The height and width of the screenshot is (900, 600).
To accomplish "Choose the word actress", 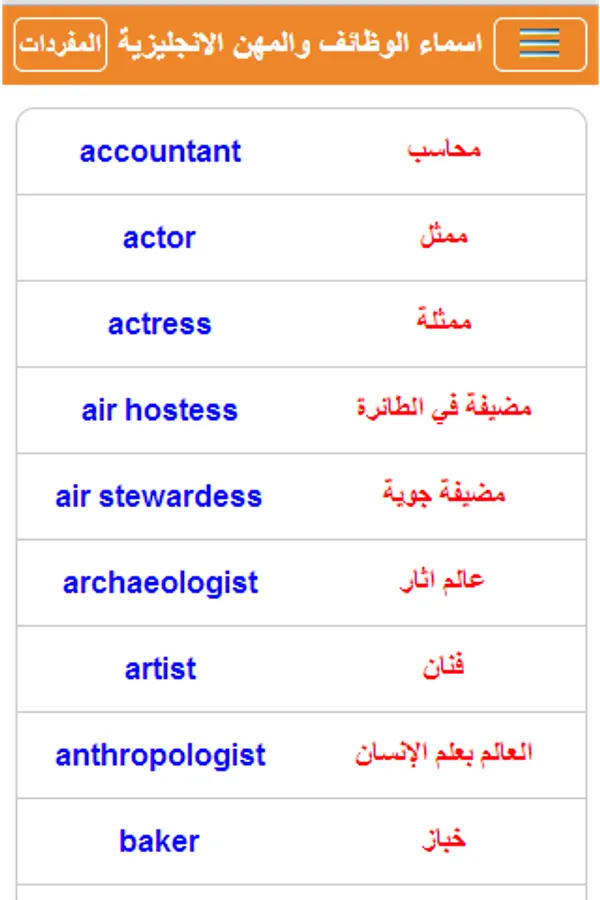I will click(x=160, y=324).
